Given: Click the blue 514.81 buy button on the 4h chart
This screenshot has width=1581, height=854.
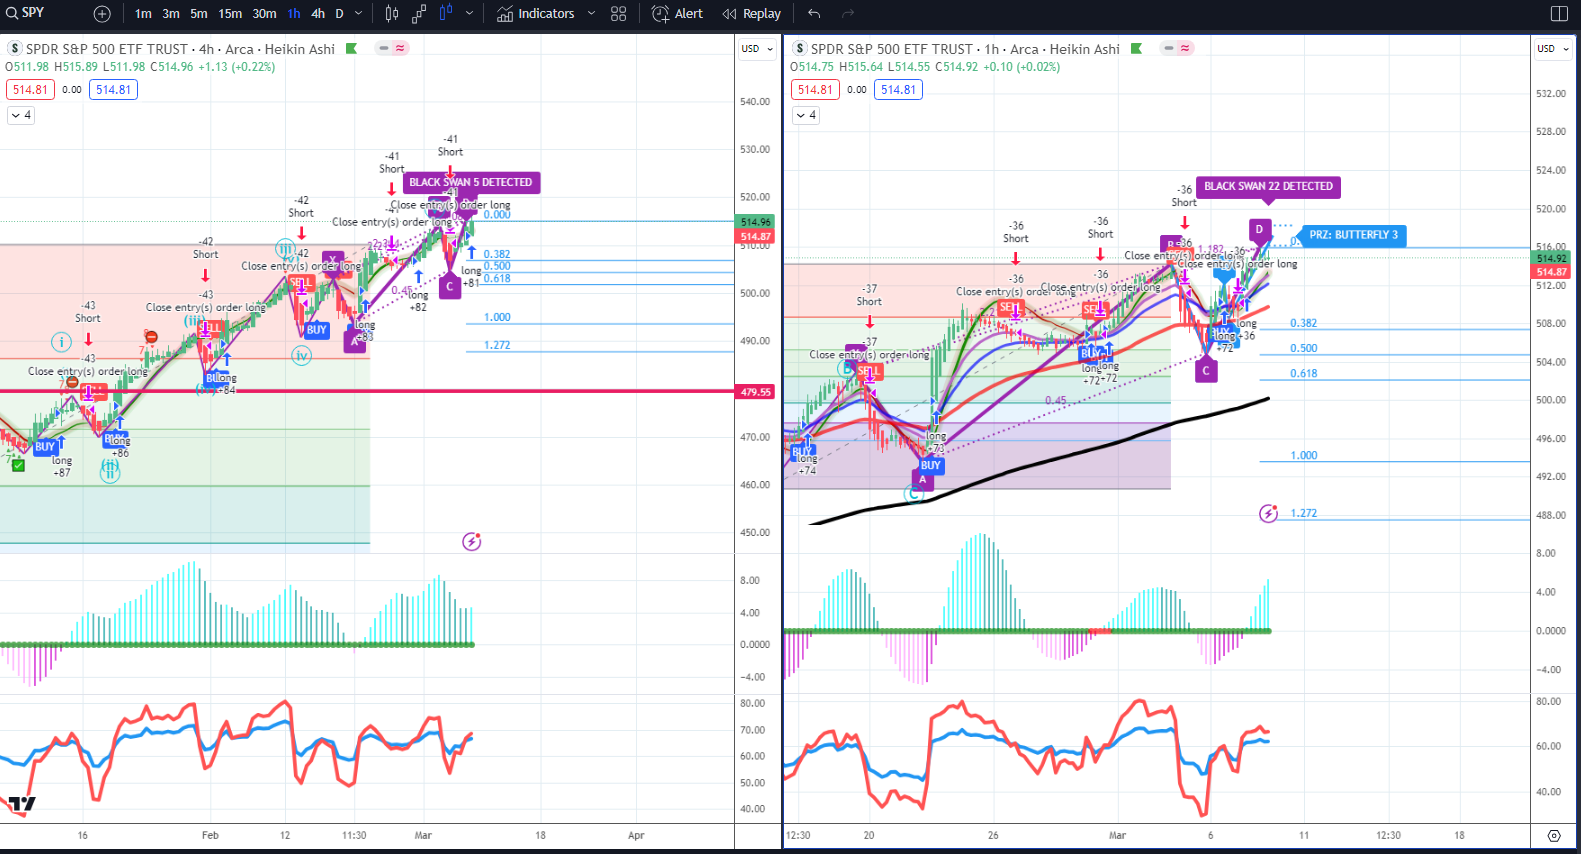Looking at the screenshot, I should click(113, 89).
